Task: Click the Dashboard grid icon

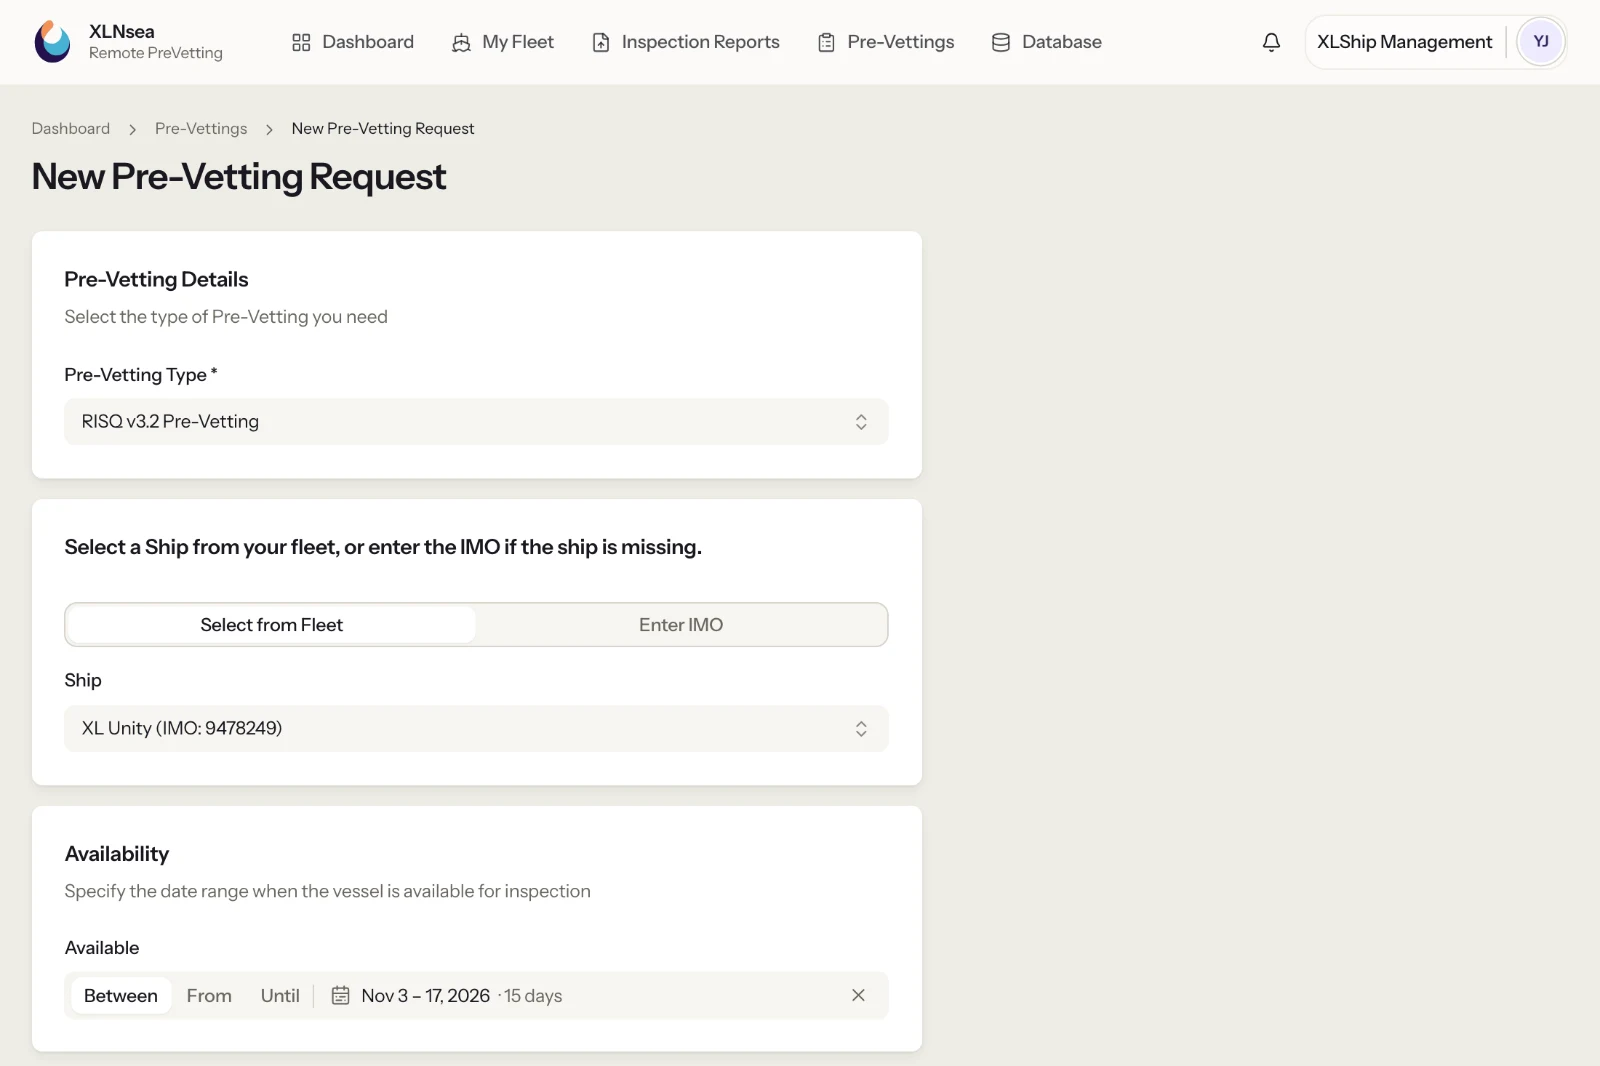Action: coord(301,42)
